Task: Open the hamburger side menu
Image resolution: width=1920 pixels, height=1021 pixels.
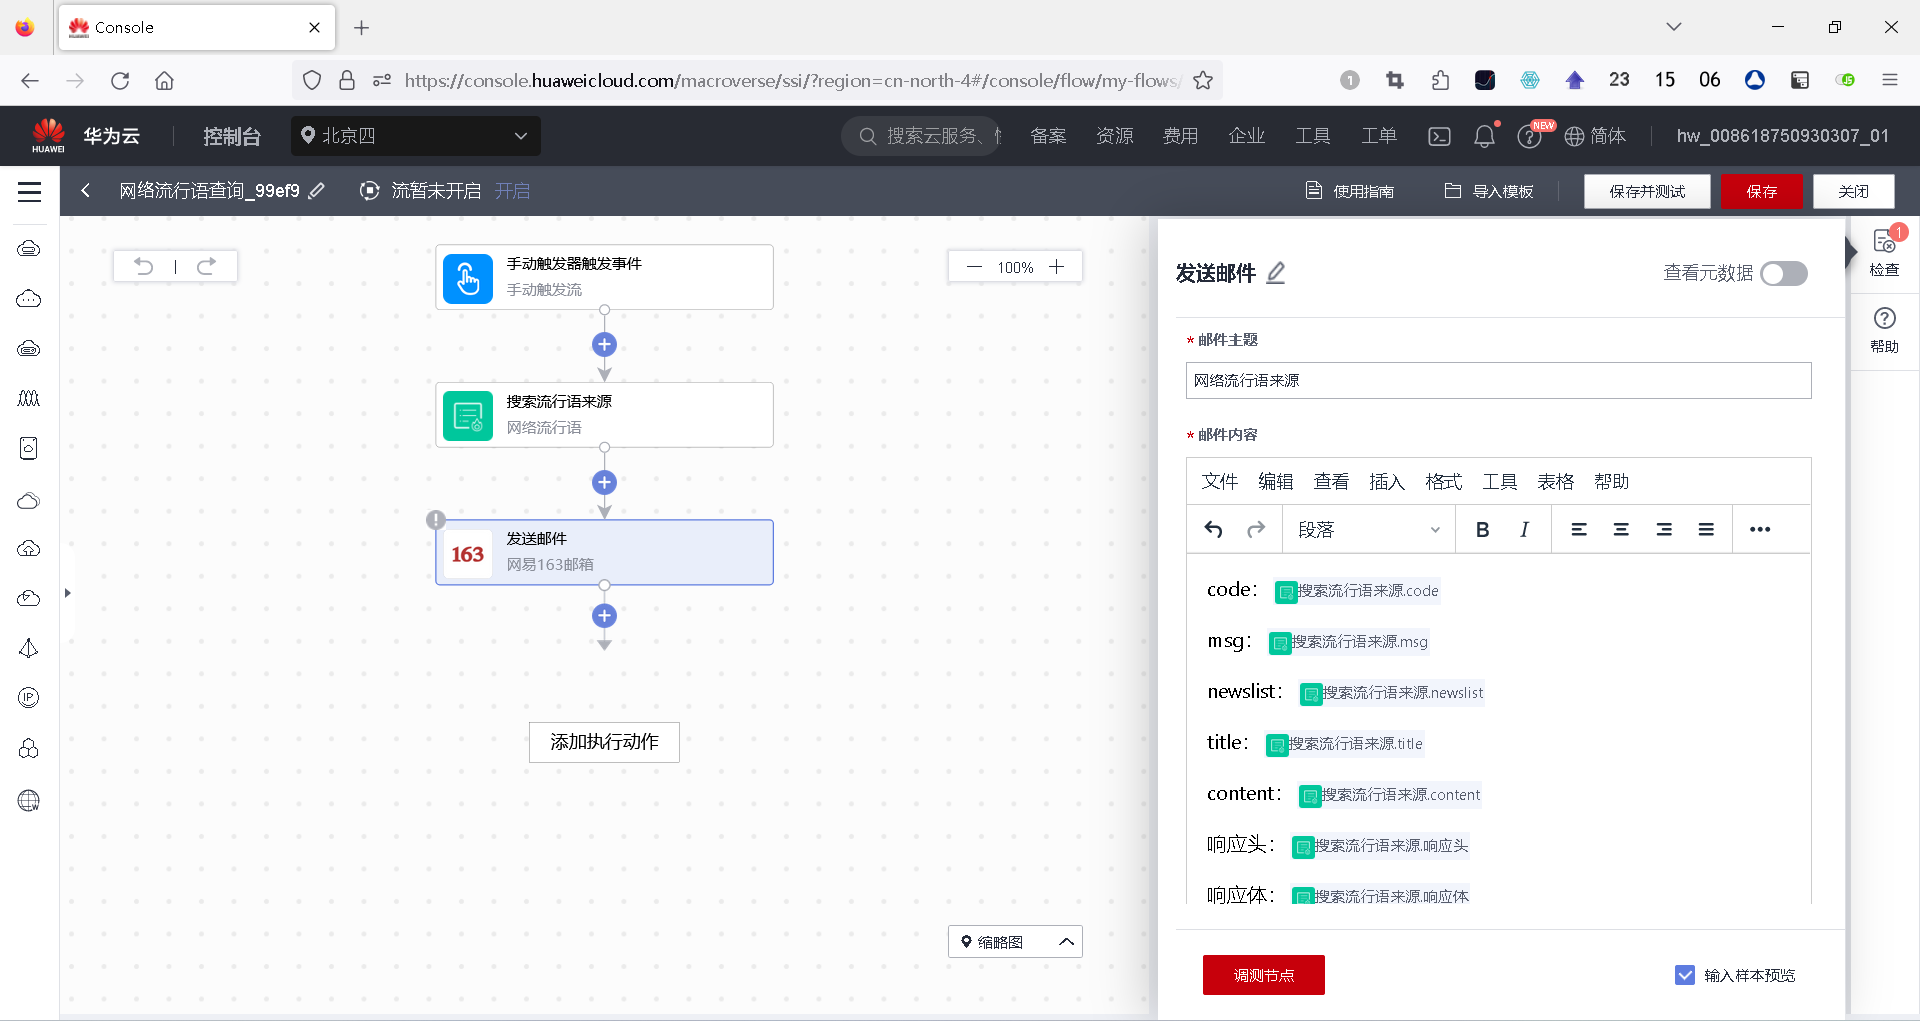Action: tap(30, 191)
